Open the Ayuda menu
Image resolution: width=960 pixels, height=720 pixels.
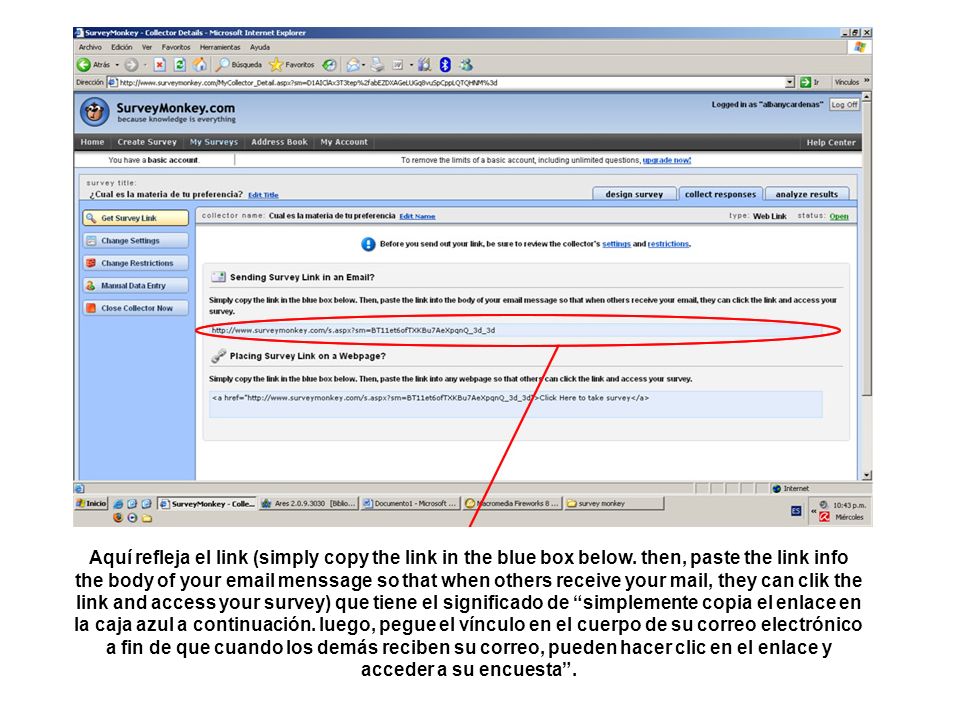pyautogui.click(x=260, y=47)
